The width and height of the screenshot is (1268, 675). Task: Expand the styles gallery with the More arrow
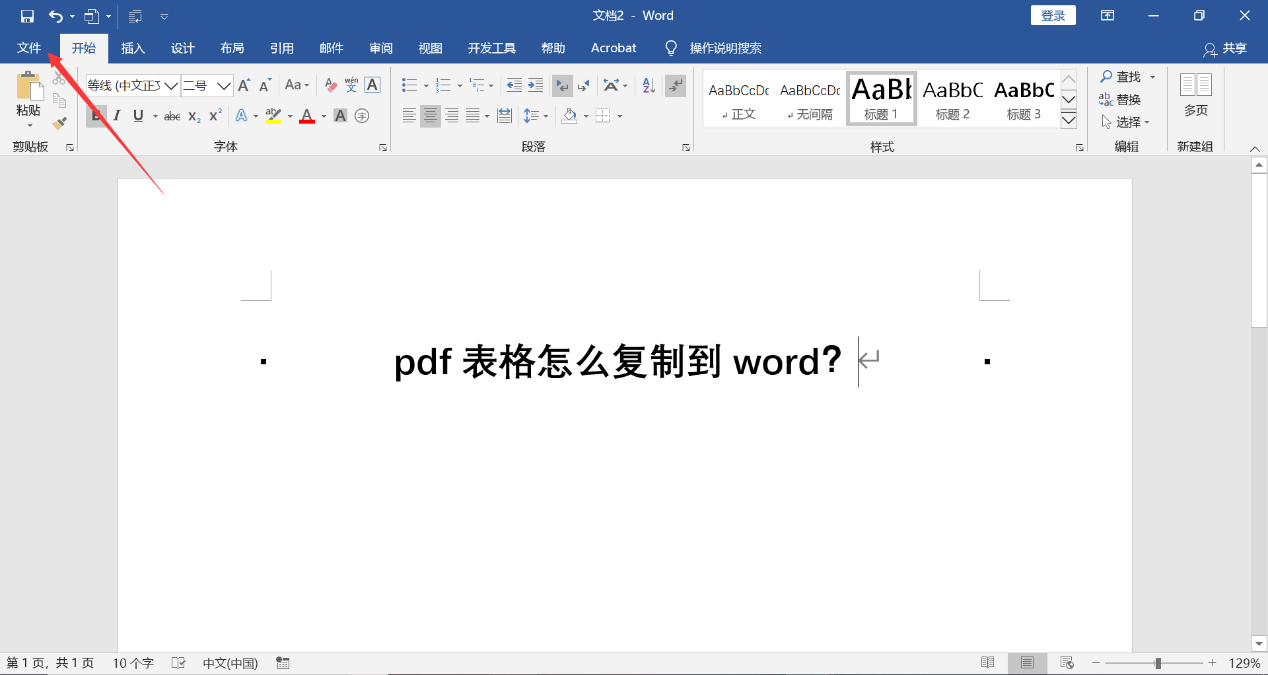point(1068,120)
